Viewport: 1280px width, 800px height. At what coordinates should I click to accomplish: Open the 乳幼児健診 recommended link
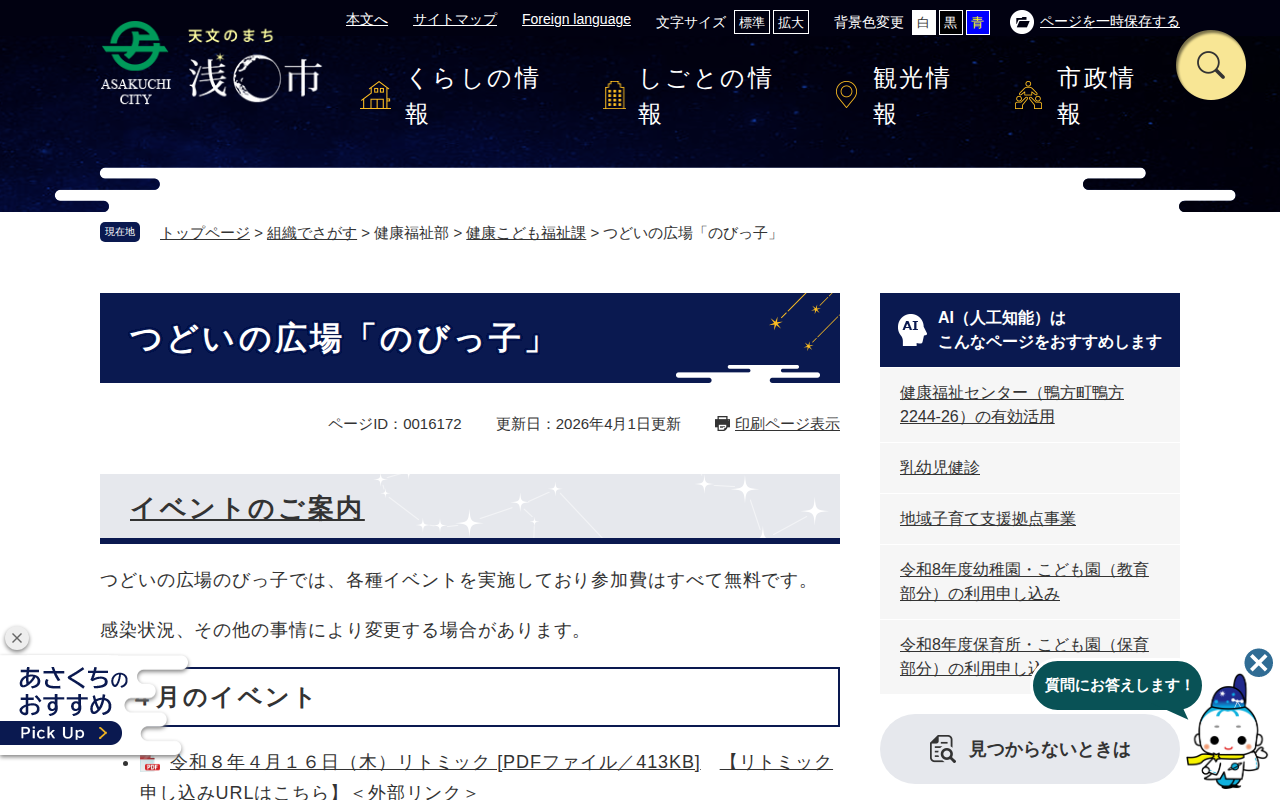click(940, 468)
